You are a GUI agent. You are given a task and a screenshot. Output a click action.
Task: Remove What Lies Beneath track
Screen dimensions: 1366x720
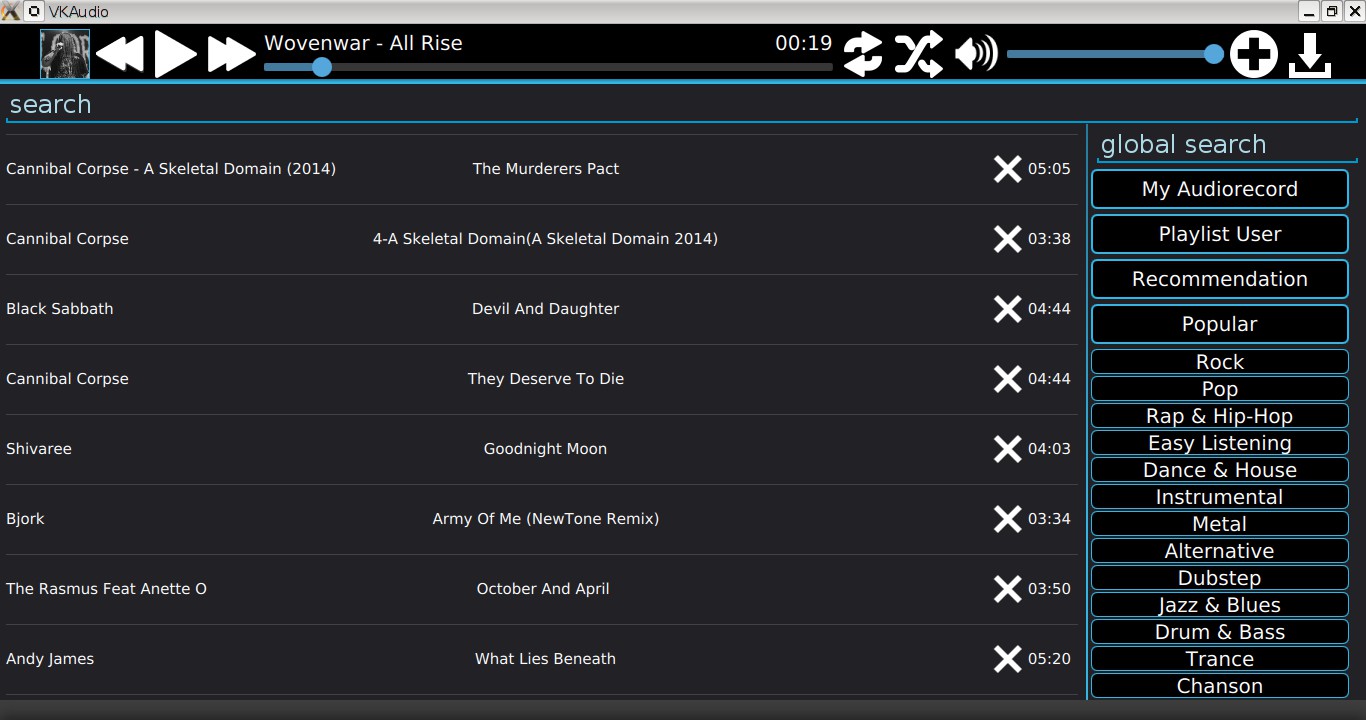point(1007,659)
